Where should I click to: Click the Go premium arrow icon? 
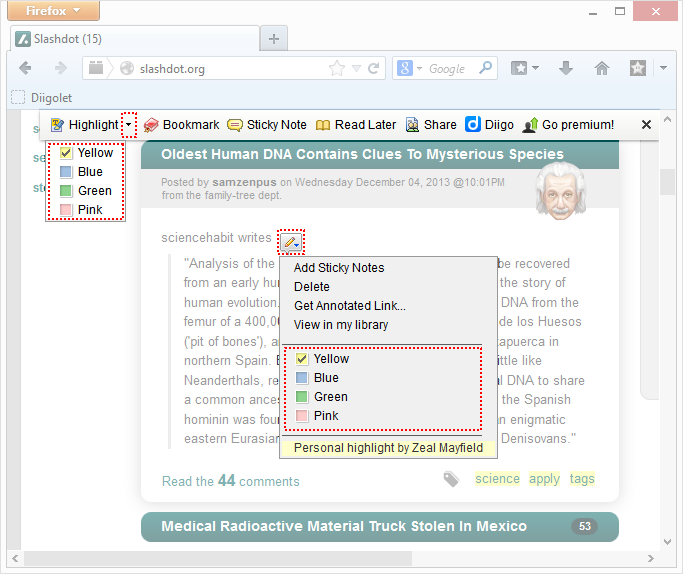(x=530, y=125)
